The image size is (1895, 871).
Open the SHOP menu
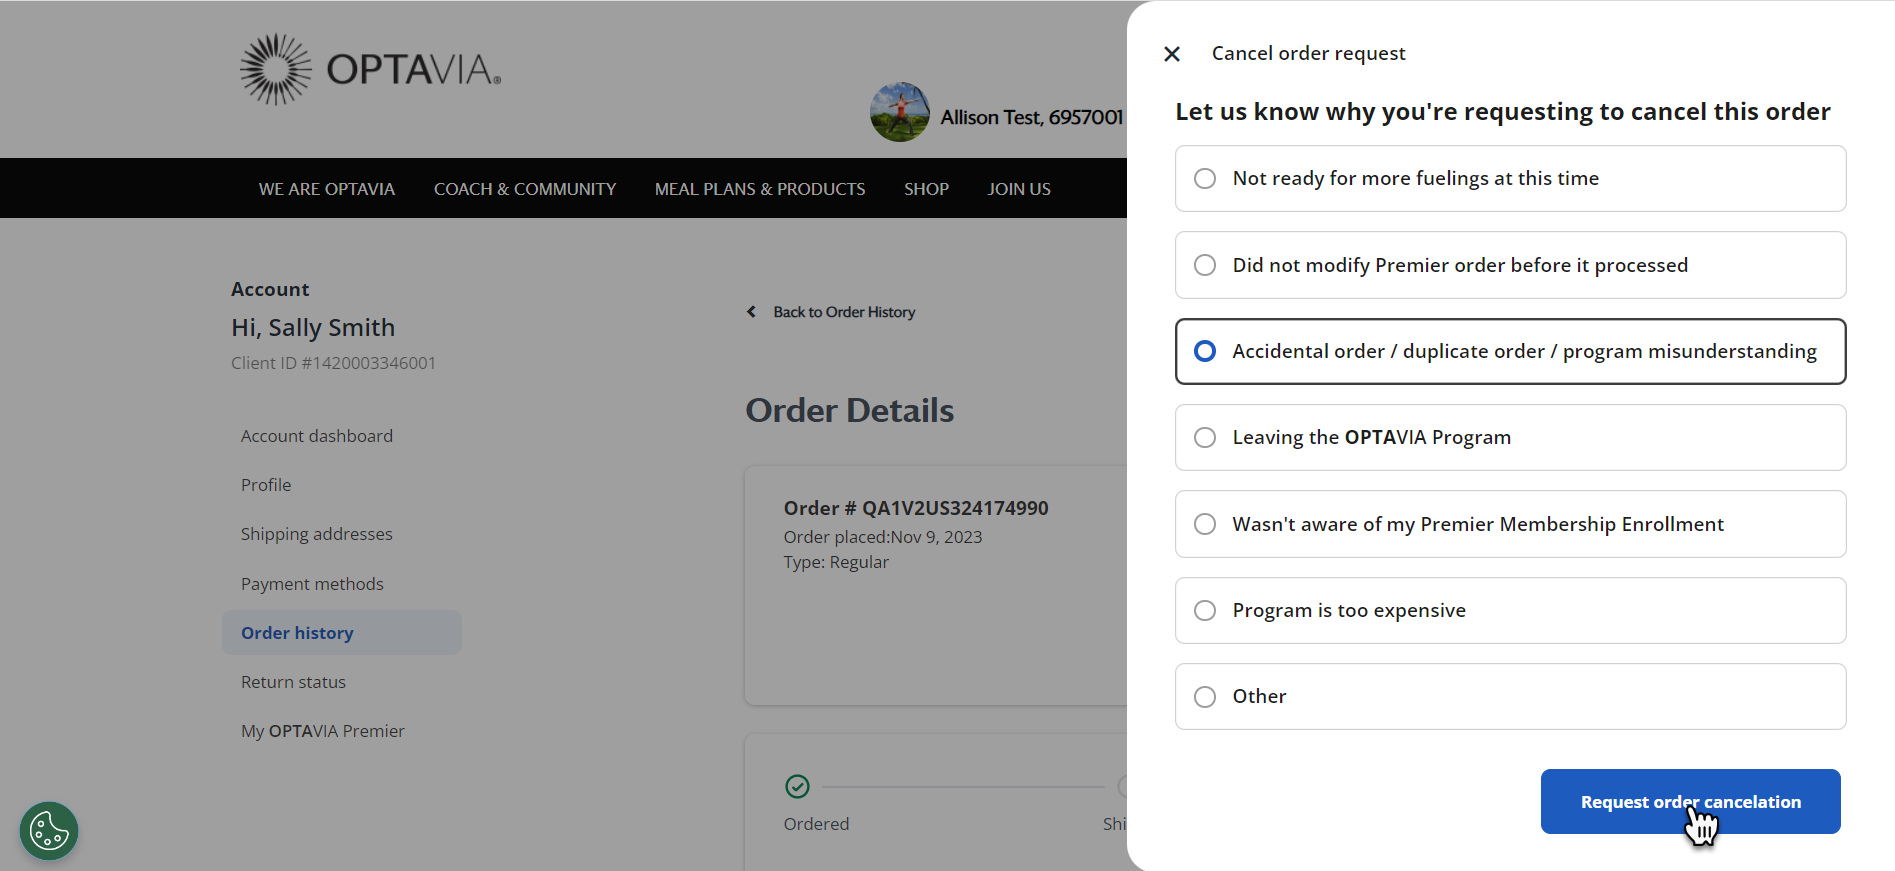(x=925, y=188)
